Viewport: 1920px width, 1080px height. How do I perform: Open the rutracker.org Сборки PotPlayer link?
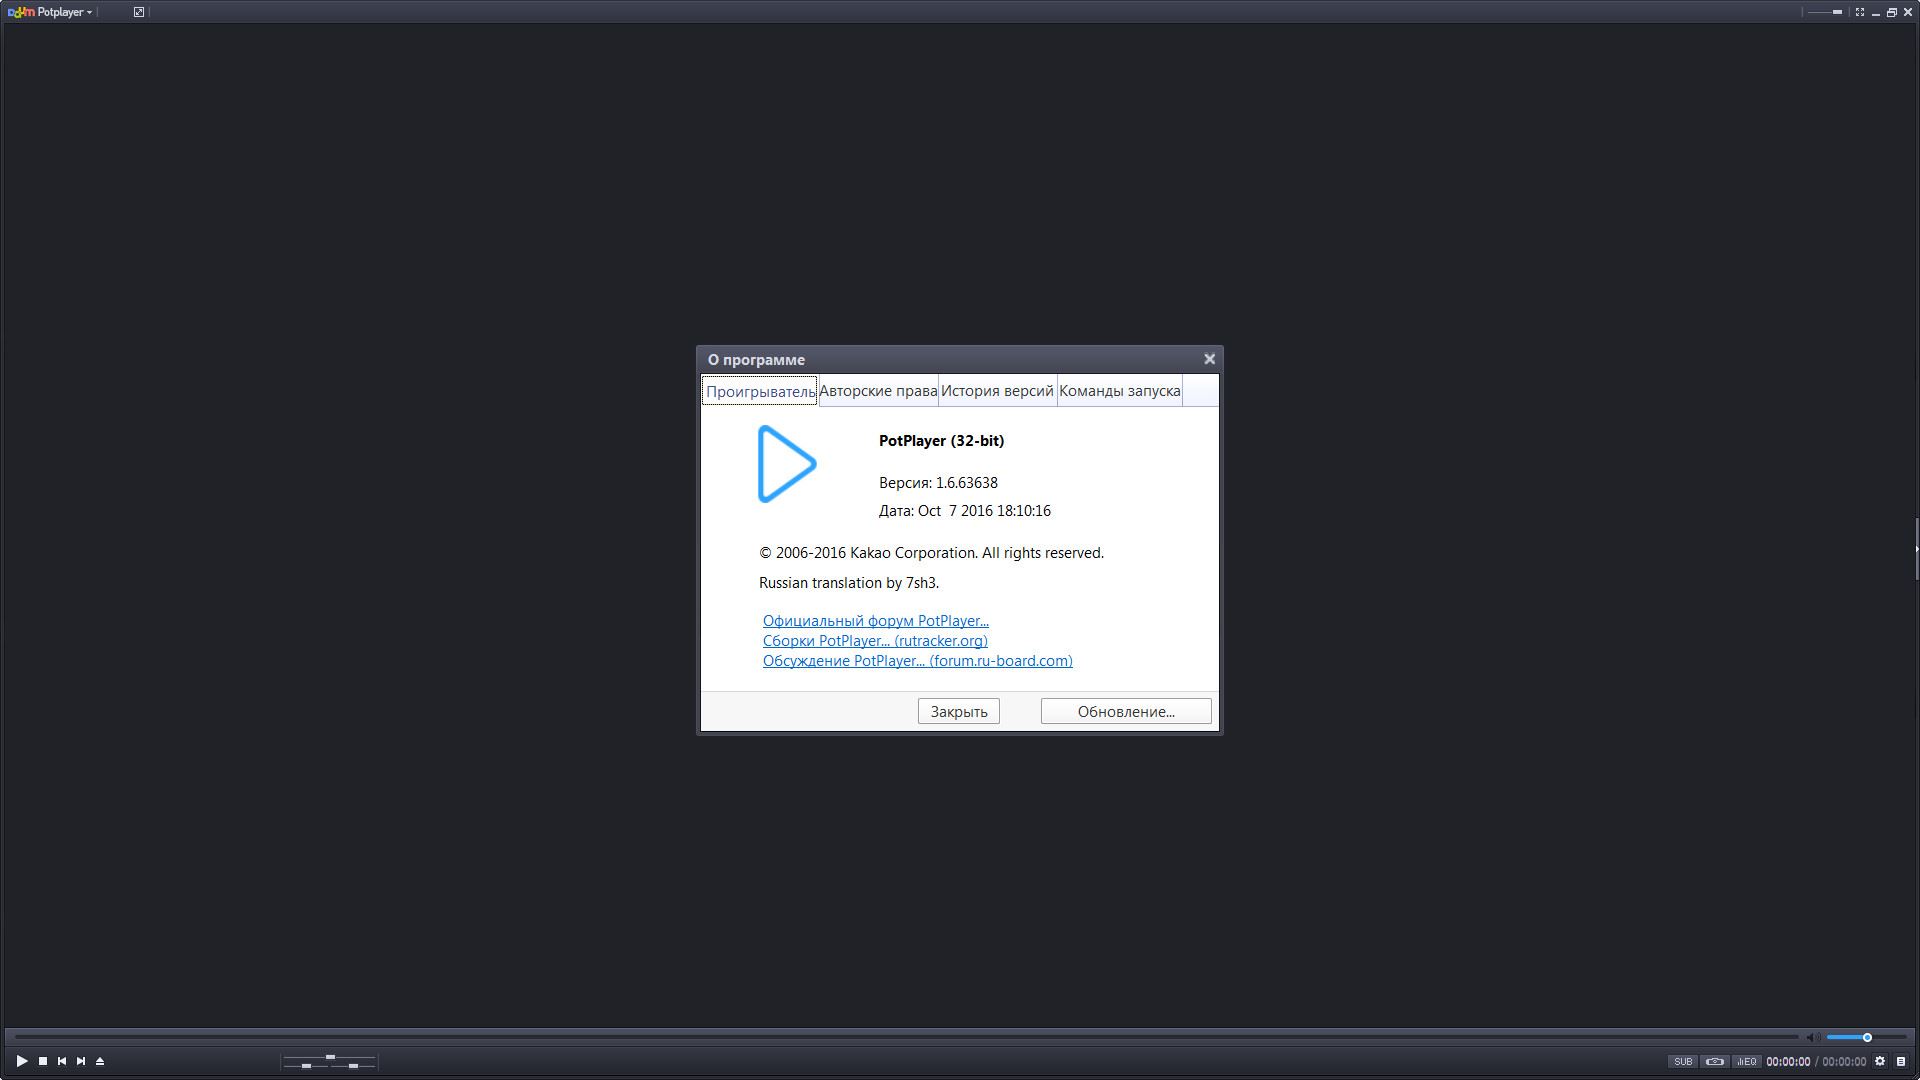pyautogui.click(x=874, y=641)
